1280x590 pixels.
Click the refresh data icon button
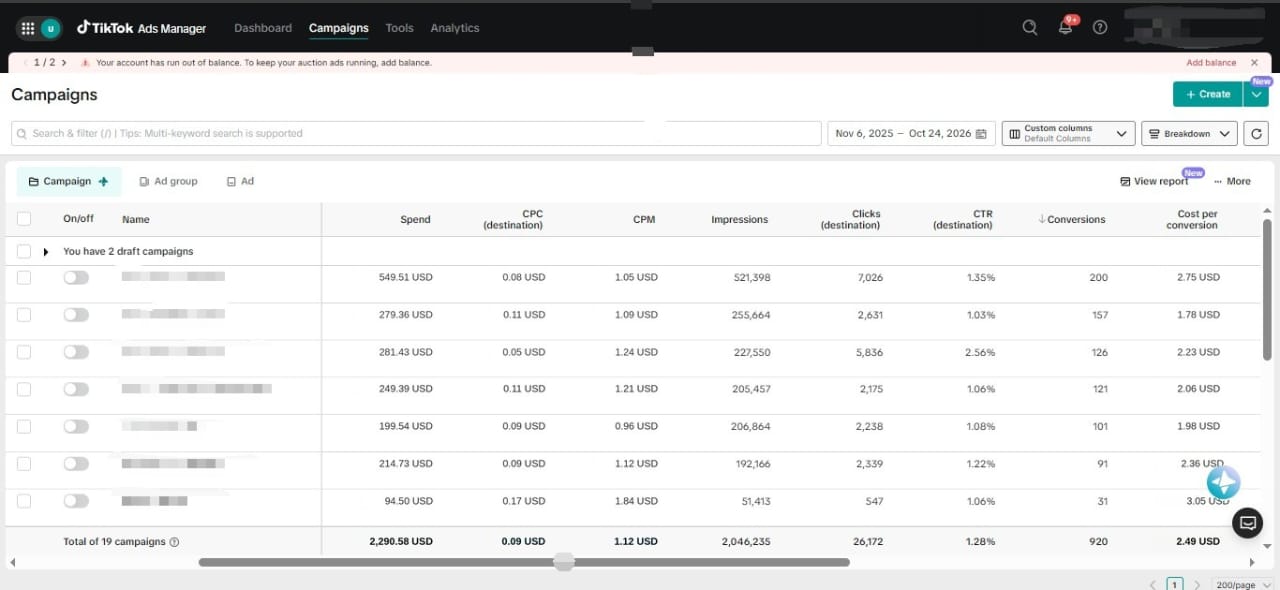[1256, 133]
